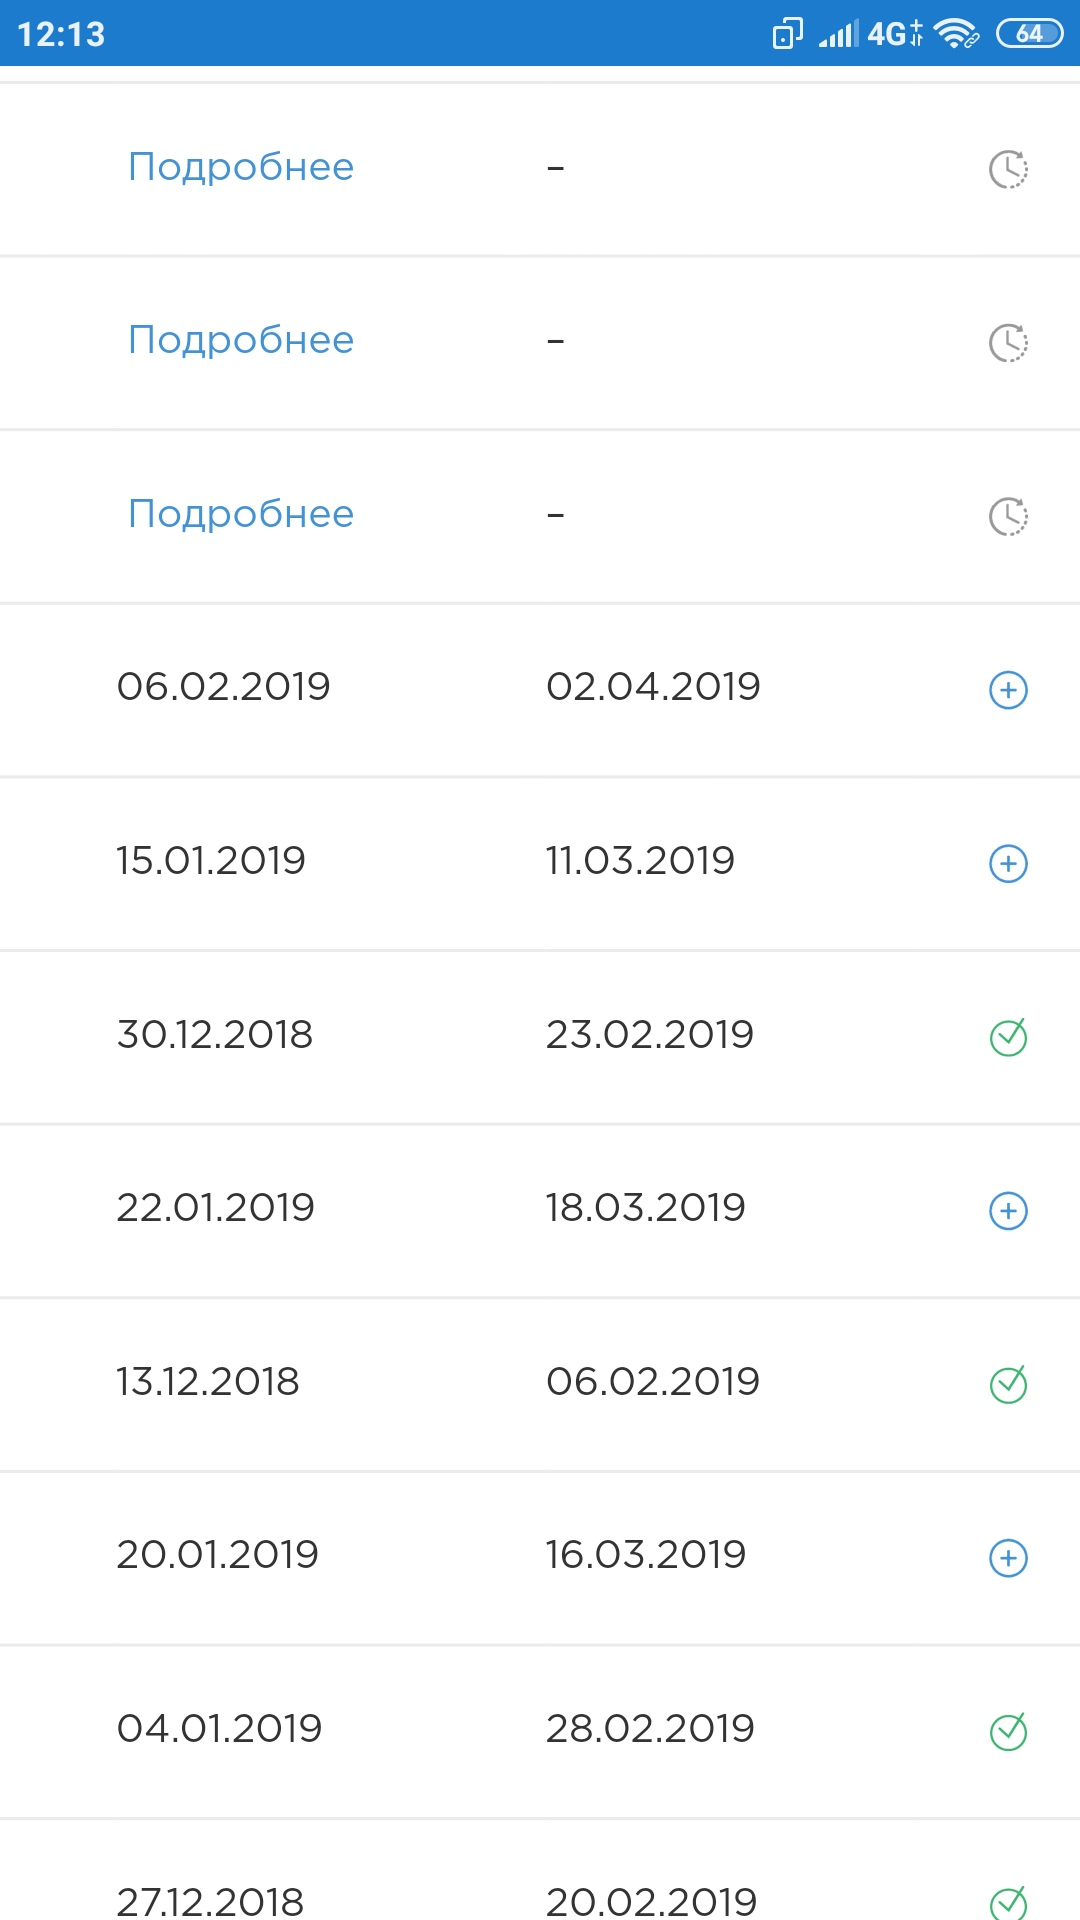Expand the row dated 15.01.2019 with plus
1080x1920 pixels.
point(1008,864)
